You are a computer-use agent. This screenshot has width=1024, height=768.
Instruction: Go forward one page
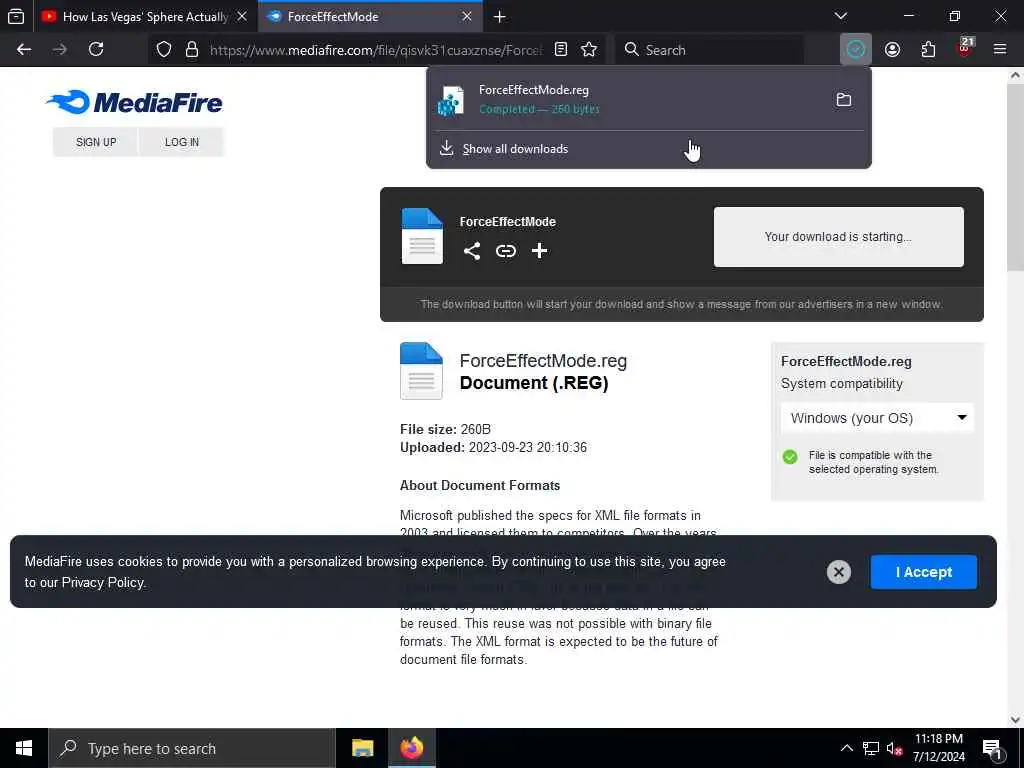59,50
